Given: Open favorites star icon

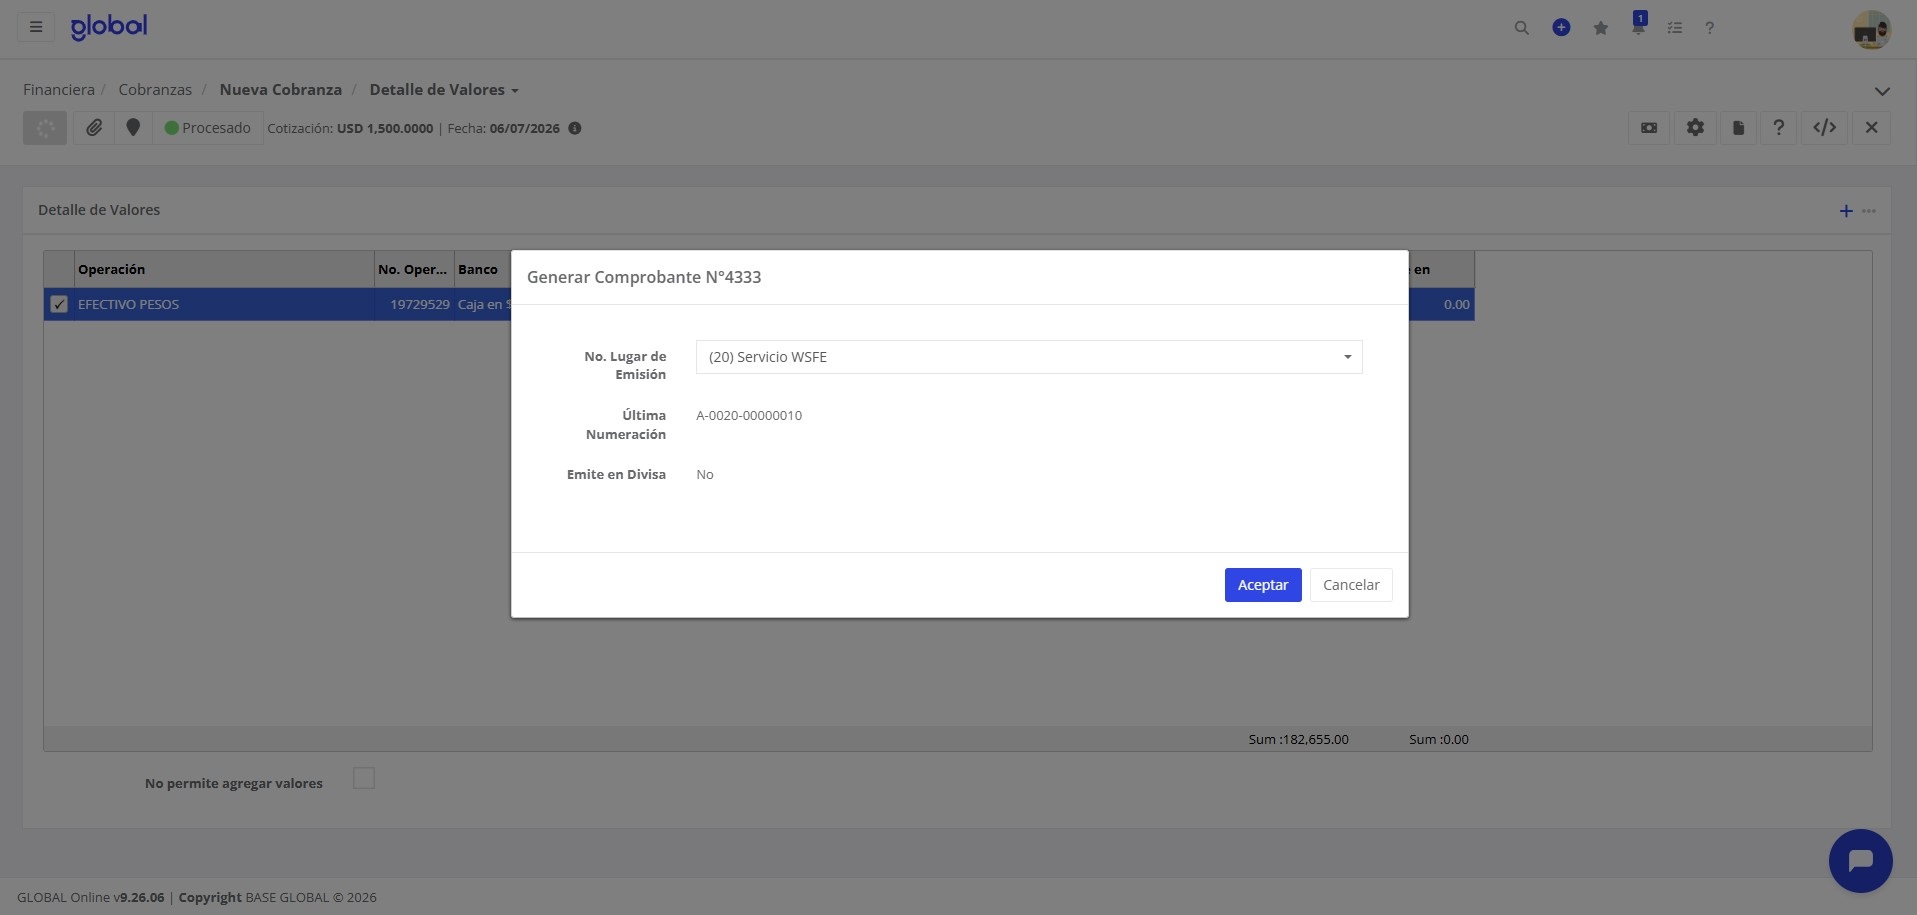Looking at the screenshot, I should pos(1601,28).
